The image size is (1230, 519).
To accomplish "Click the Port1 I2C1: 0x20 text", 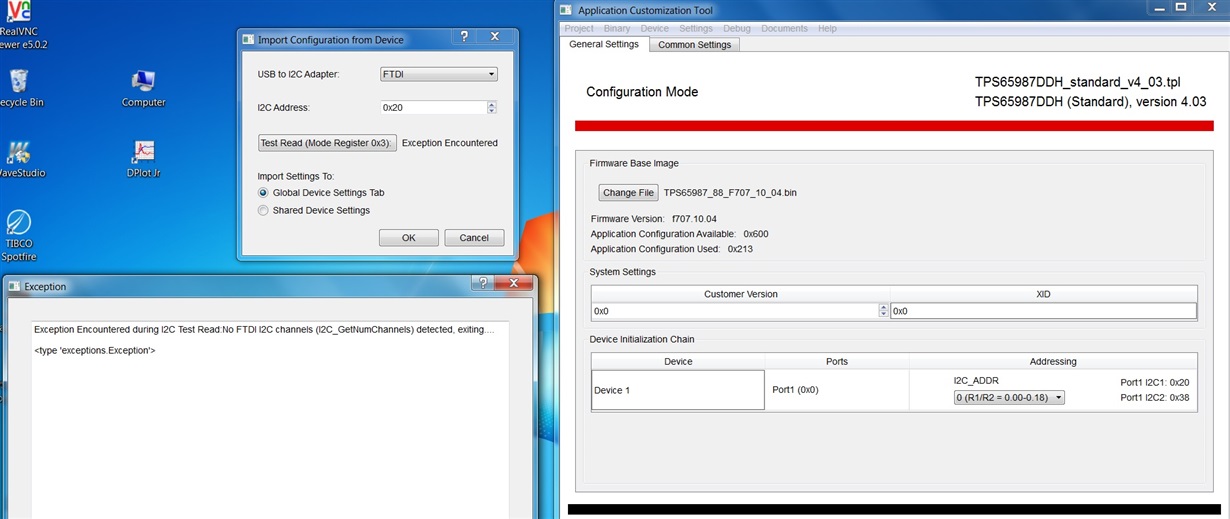I will pyautogui.click(x=1155, y=382).
